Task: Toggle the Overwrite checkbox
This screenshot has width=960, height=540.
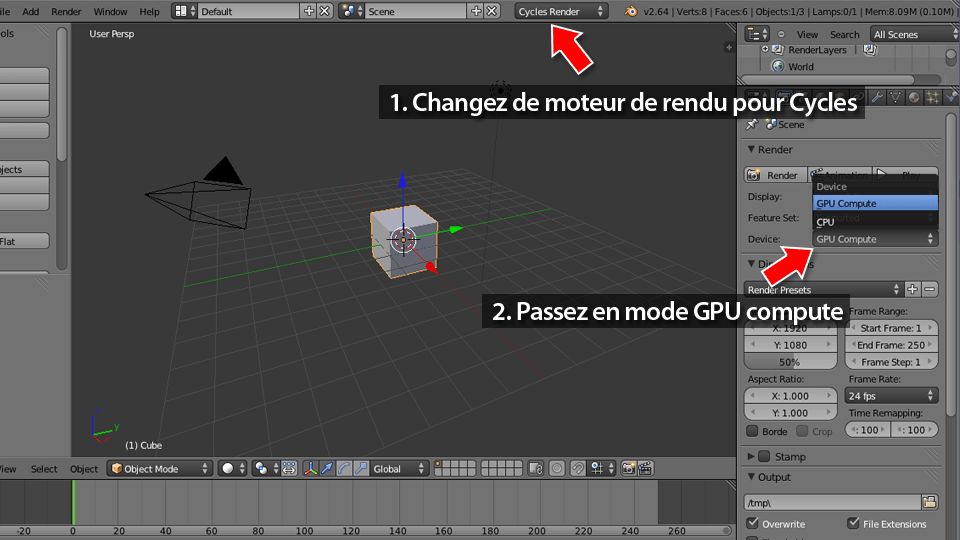Action: tap(752, 523)
